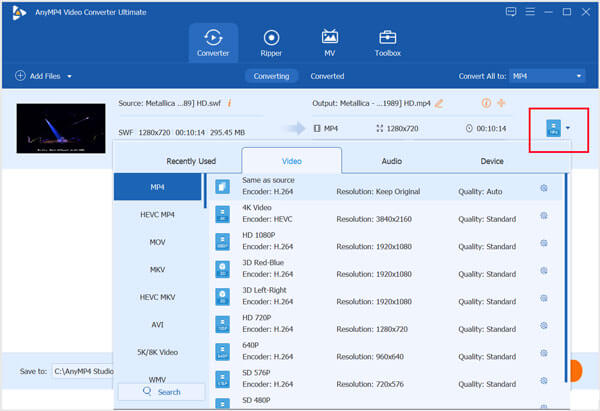Open settings gear for HD 720P

coord(544,326)
